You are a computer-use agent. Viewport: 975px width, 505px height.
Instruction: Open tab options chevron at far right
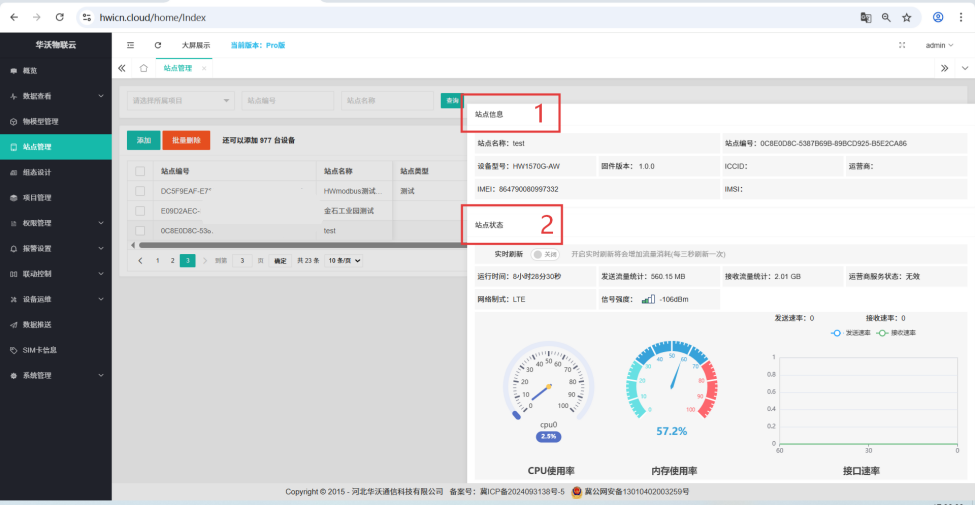965,68
